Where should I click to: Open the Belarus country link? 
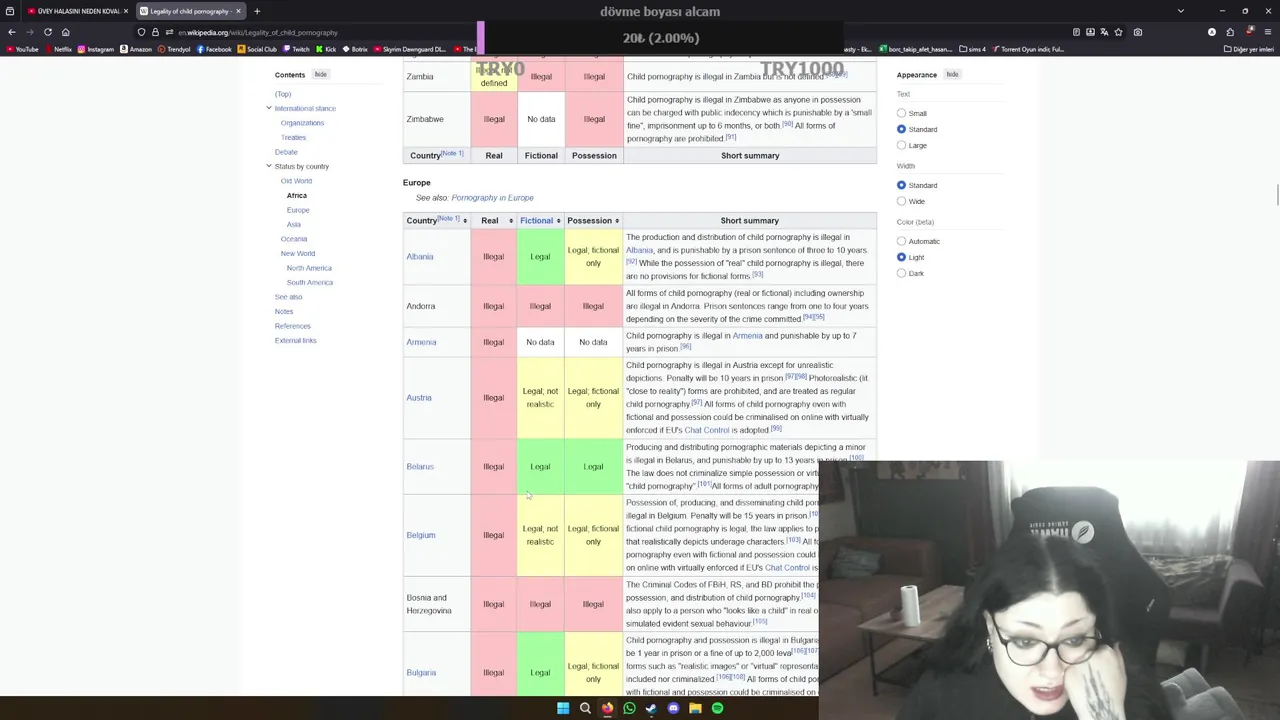tap(420, 467)
